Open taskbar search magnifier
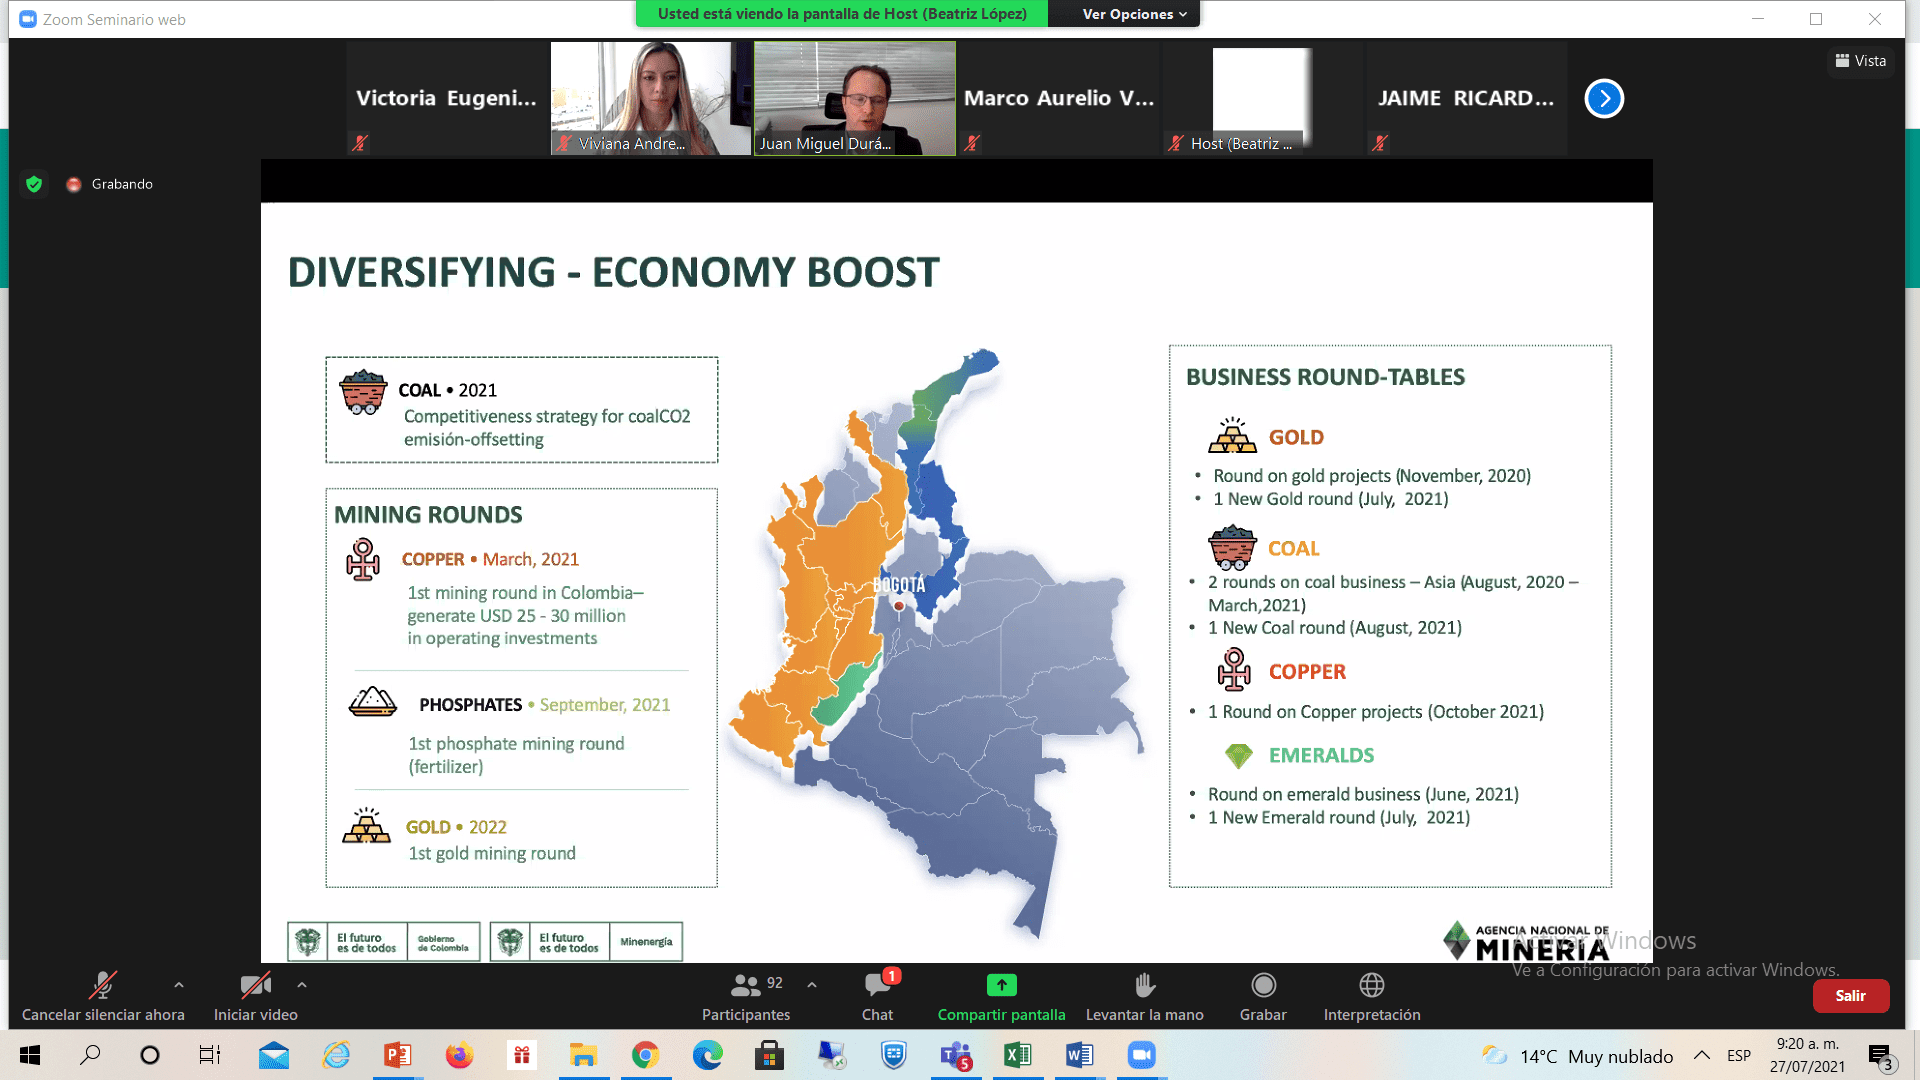 (90, 1055)
